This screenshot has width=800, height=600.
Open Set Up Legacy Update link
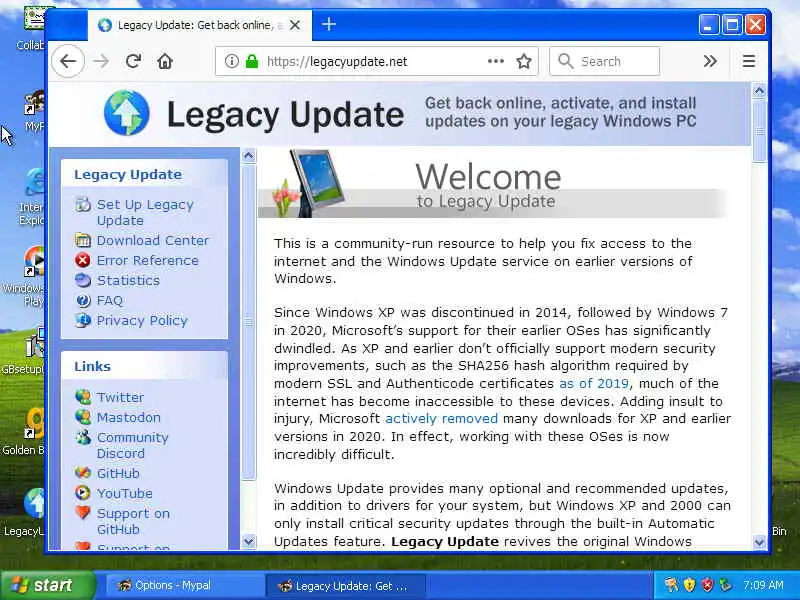point(145,212)
